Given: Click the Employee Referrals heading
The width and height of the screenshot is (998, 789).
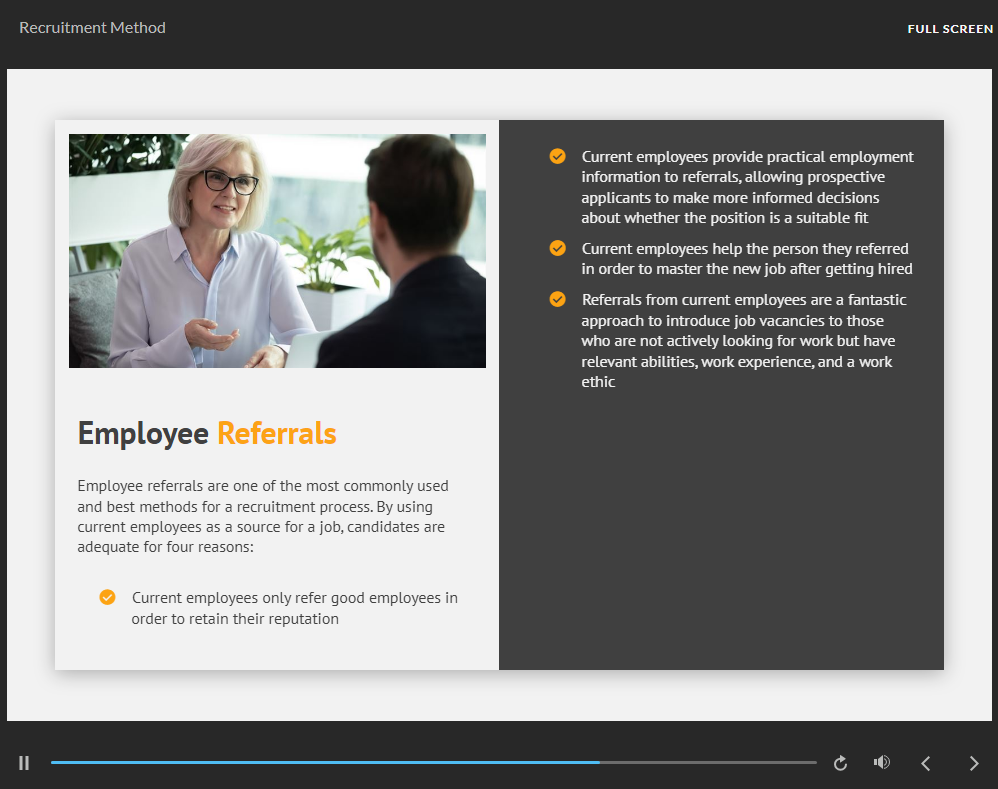Looking at the screenshot, I should pos(207,433).
